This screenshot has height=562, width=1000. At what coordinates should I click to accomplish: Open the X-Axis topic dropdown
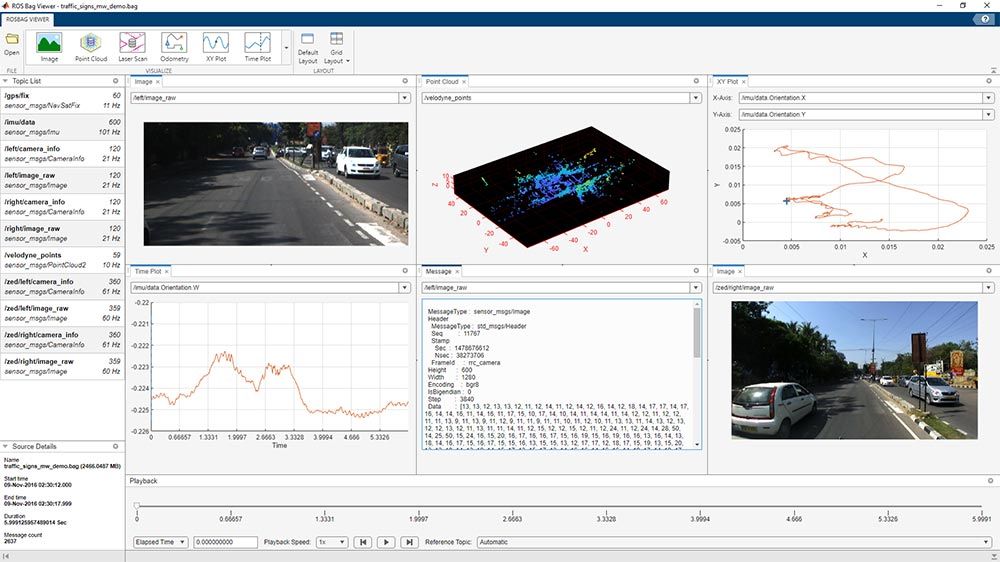987,98
